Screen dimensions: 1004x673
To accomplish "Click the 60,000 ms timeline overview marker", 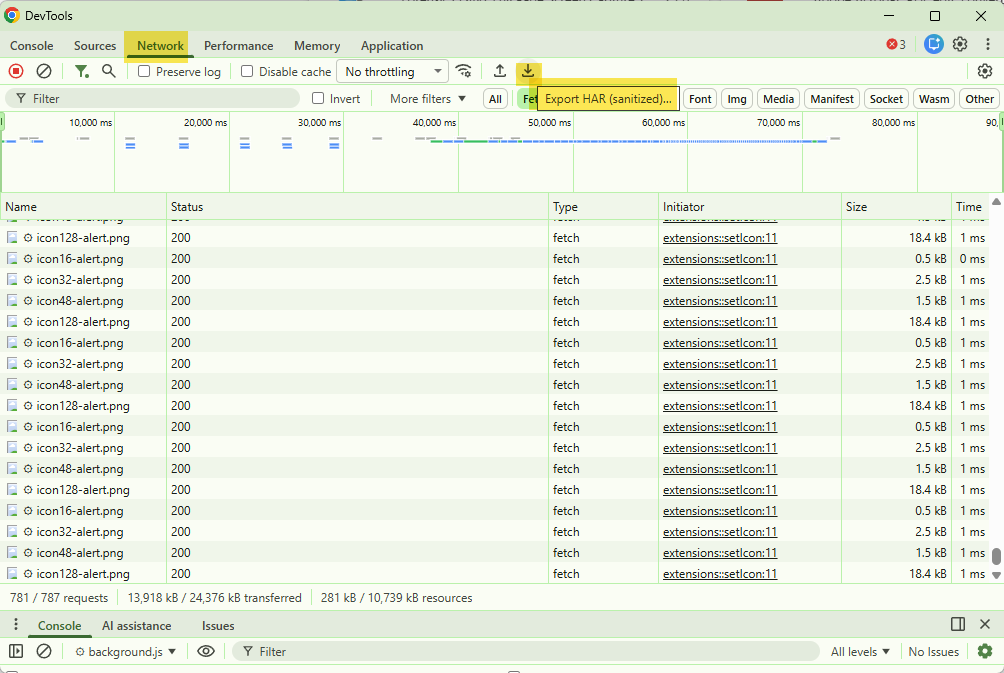I will [x=663, y=122].
